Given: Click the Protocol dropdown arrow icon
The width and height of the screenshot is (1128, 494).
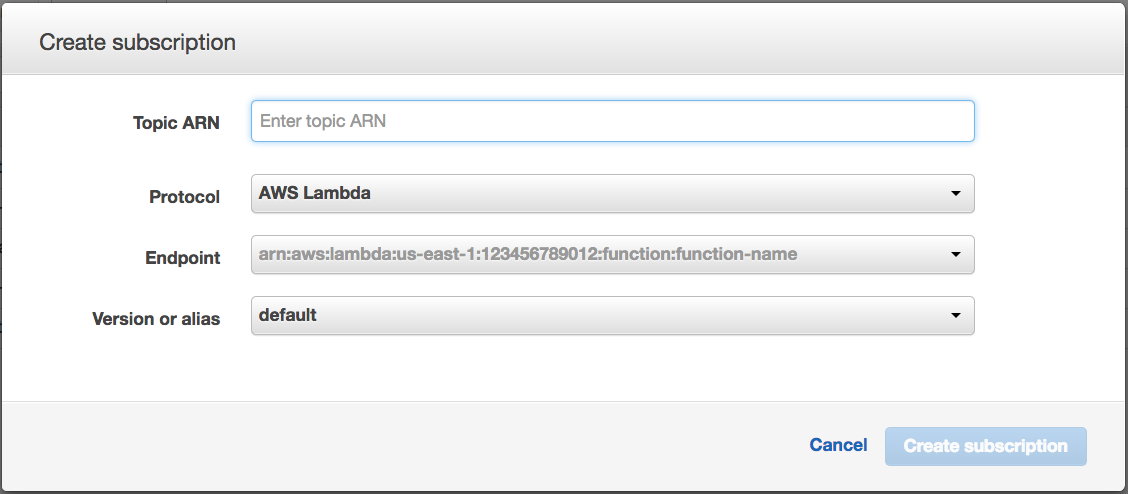Looking at the screenshot, I should (956, 193).
